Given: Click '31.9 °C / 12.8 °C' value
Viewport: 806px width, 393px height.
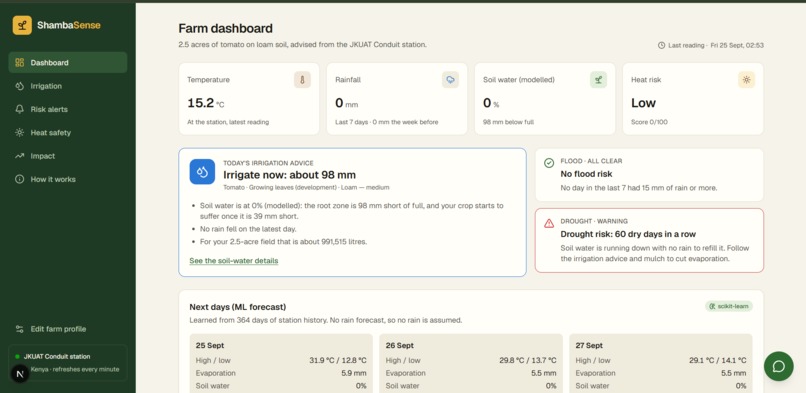Looking at the screenshot, I should [338, 361].
